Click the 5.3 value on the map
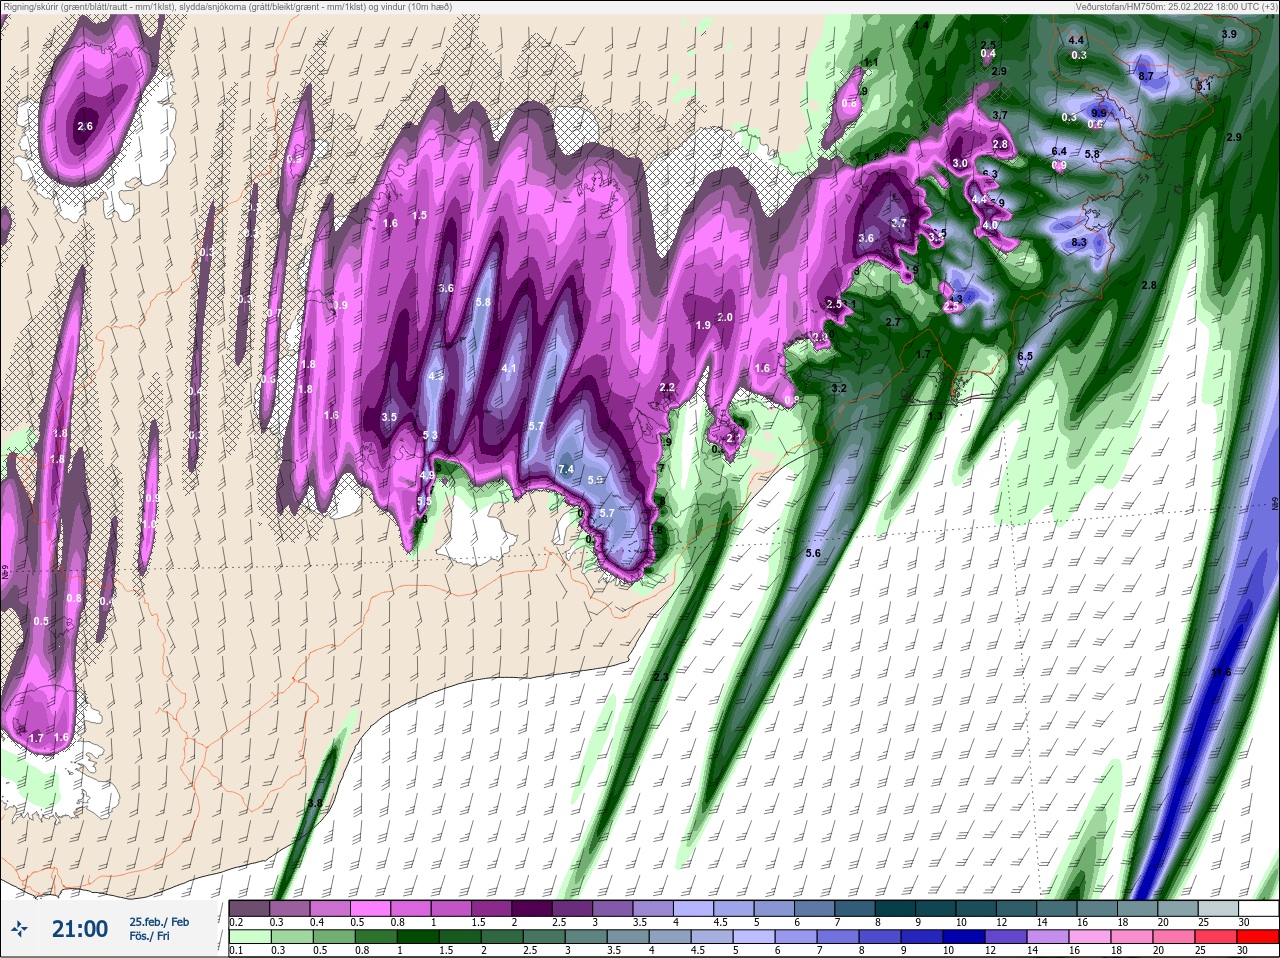This screenshot has height=958, width=1280. (x=431, y=435)
